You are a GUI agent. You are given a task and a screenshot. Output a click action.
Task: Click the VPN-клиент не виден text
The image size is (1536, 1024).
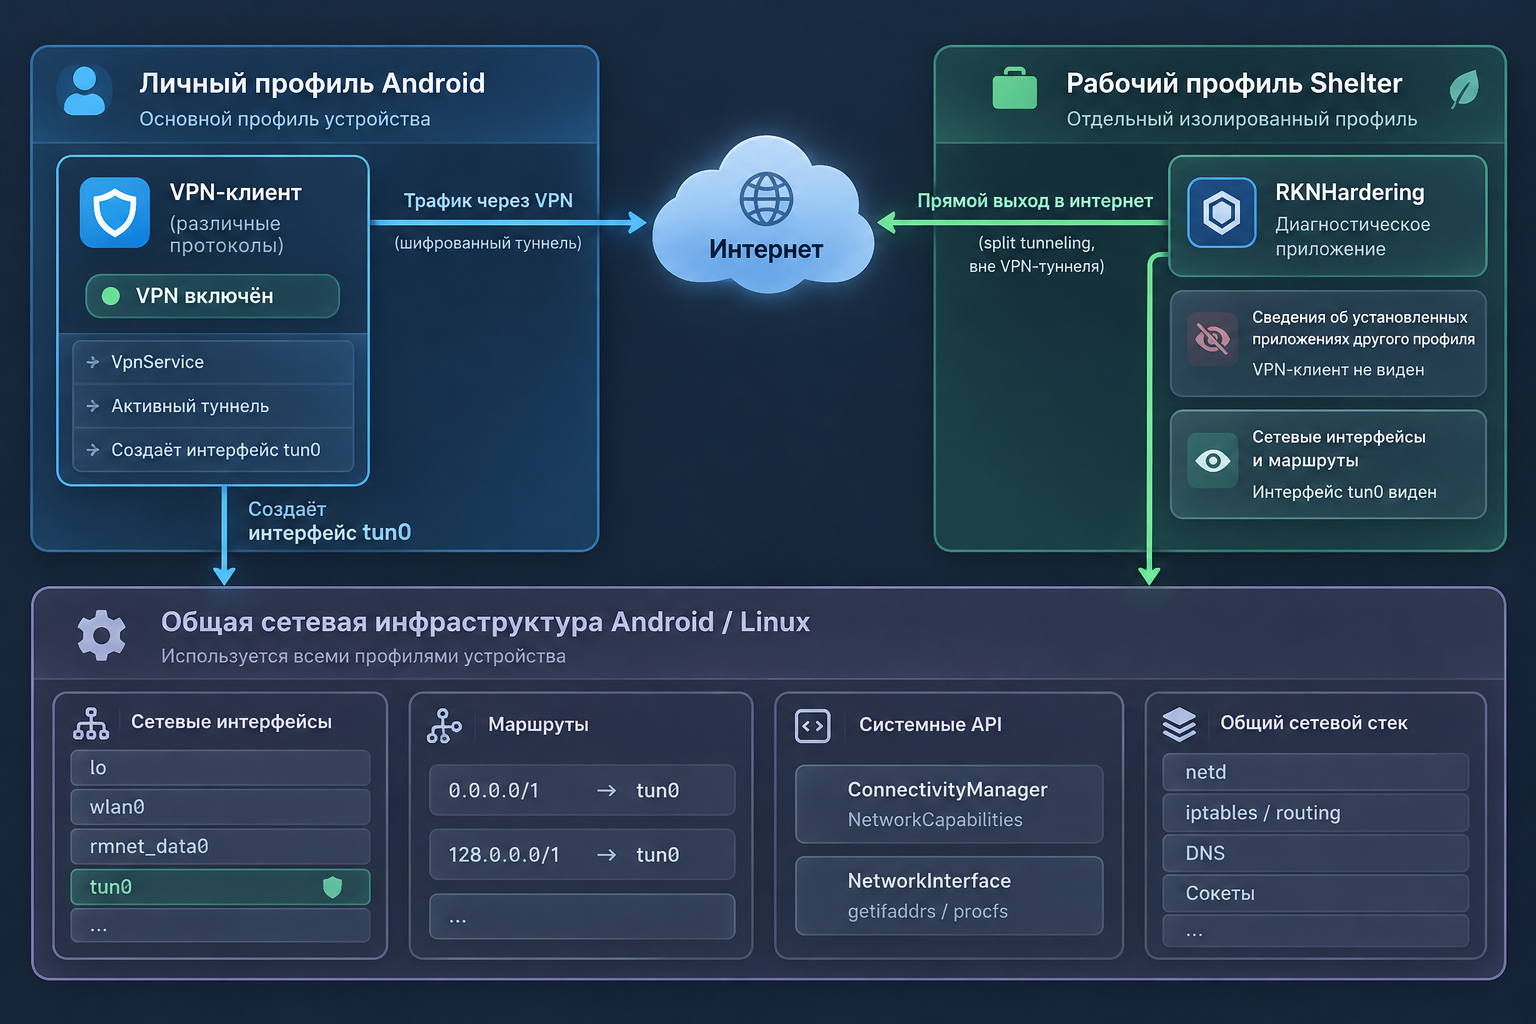(1338, 370)
